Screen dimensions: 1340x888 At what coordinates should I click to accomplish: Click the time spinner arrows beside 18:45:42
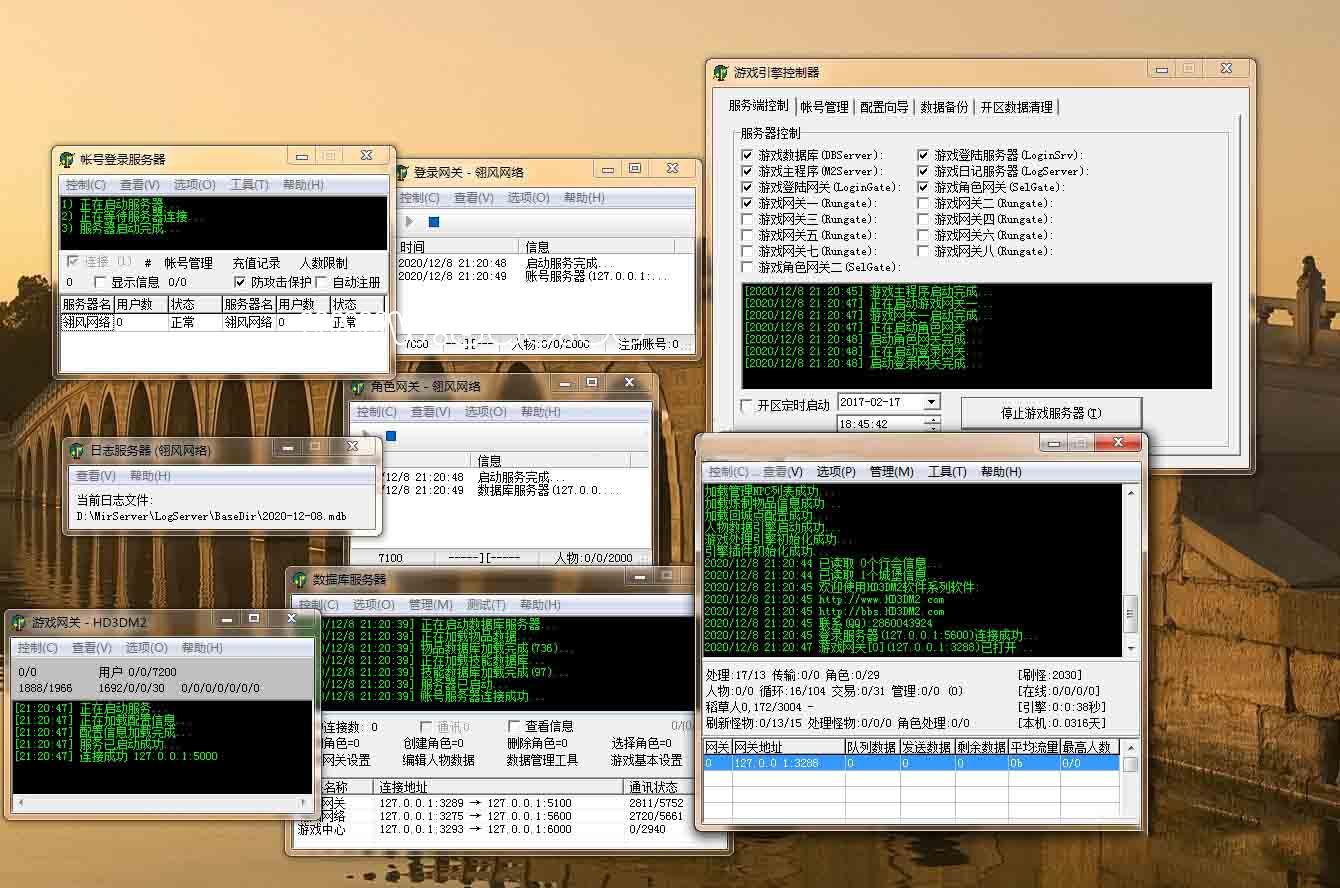click(x=932, y=424)
